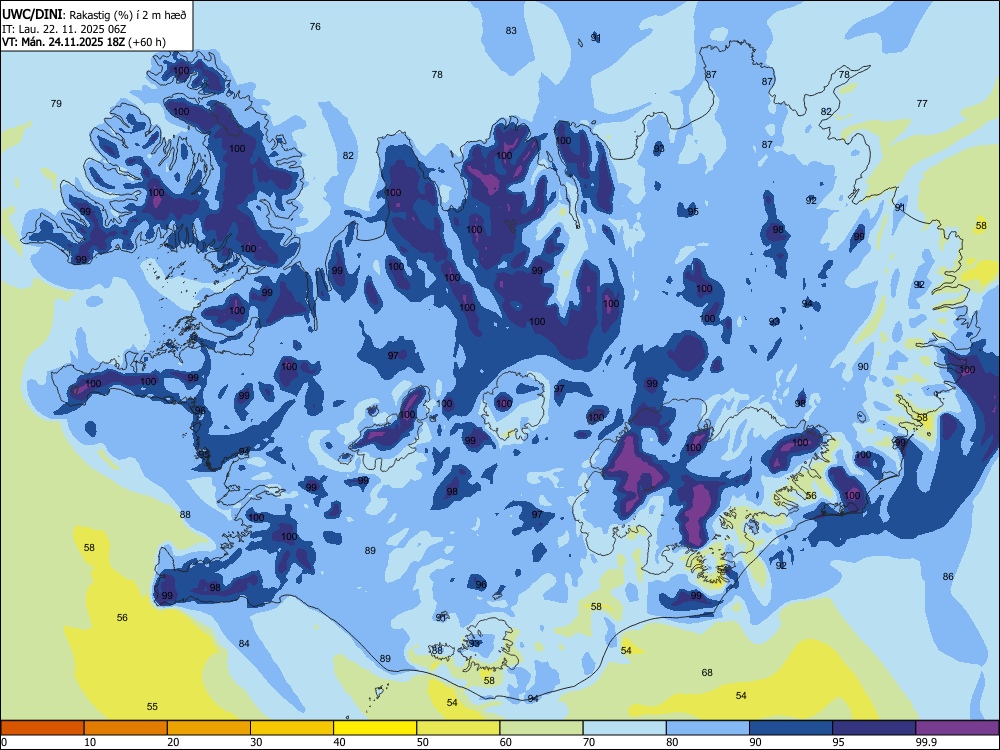
Task: Click the map value '68' off the south coast
Action: (x=707, y=672)
